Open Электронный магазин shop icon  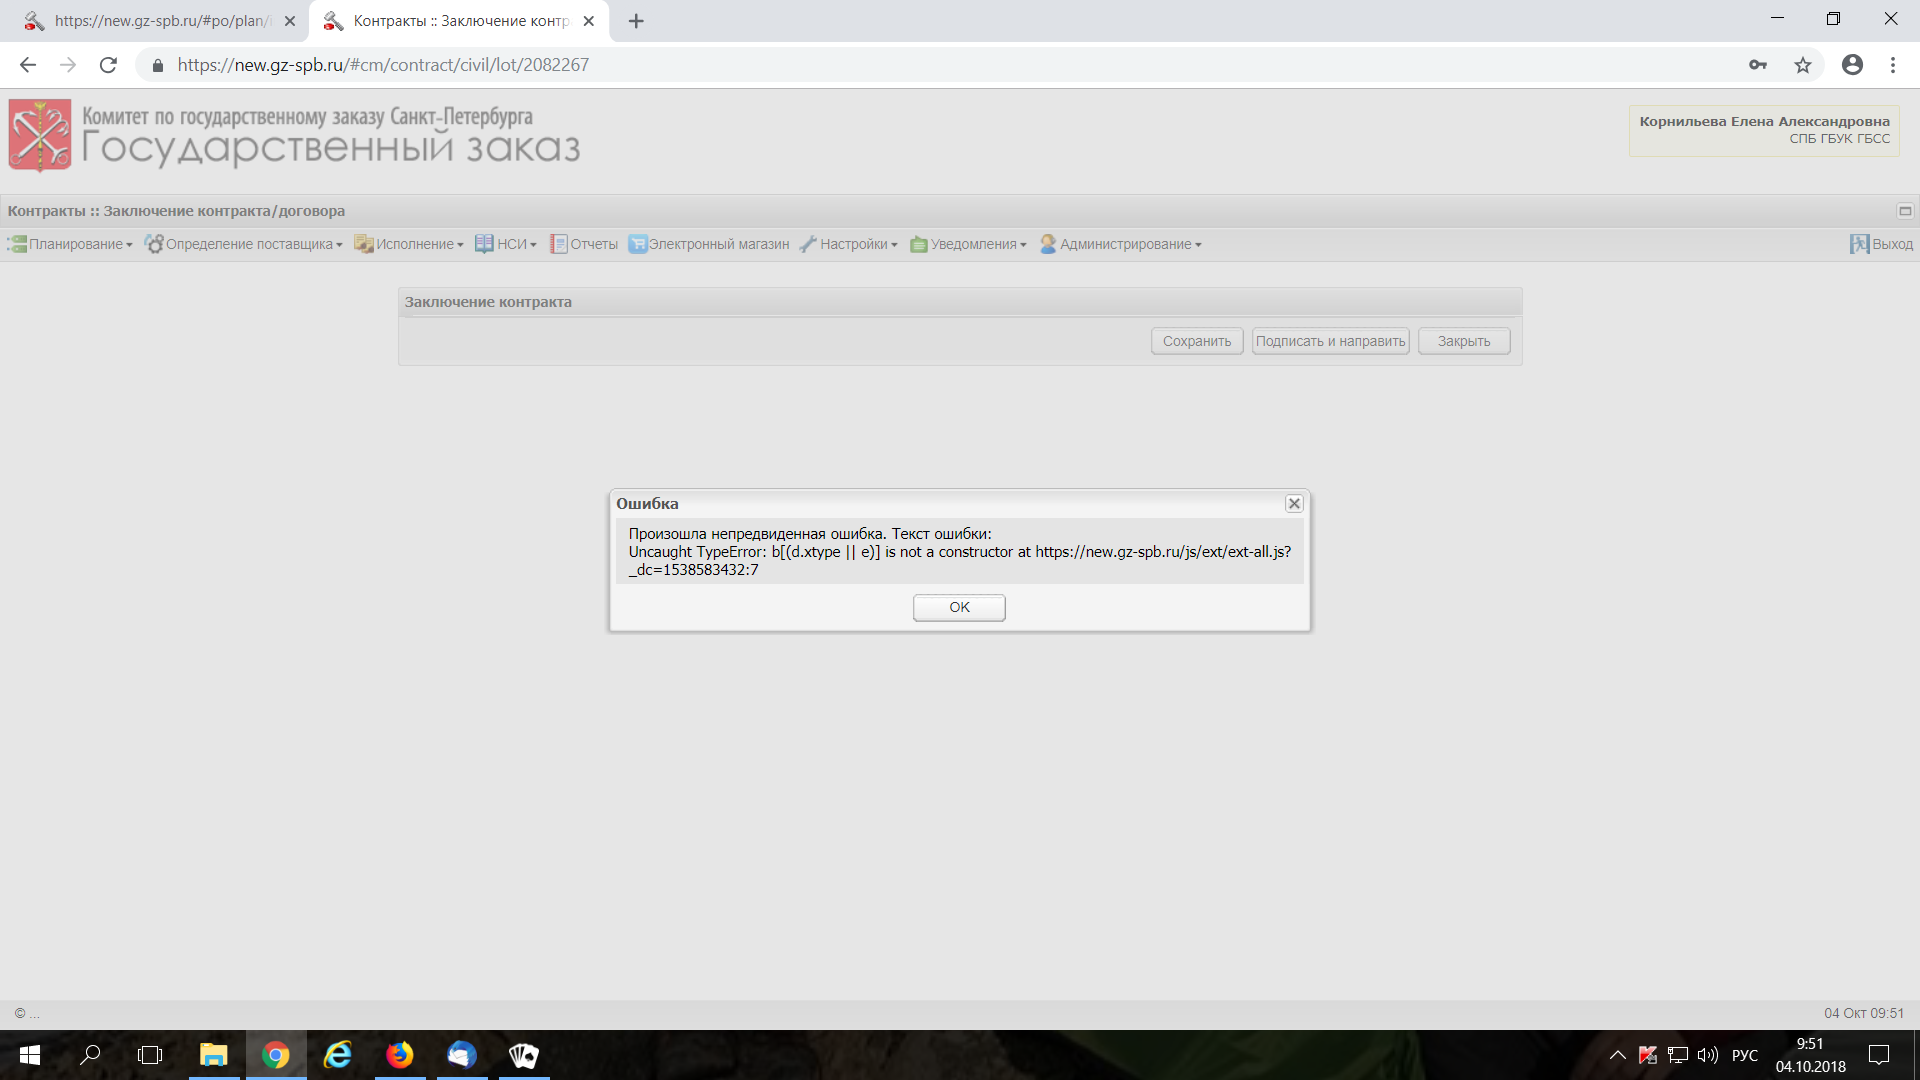(637, 244)
